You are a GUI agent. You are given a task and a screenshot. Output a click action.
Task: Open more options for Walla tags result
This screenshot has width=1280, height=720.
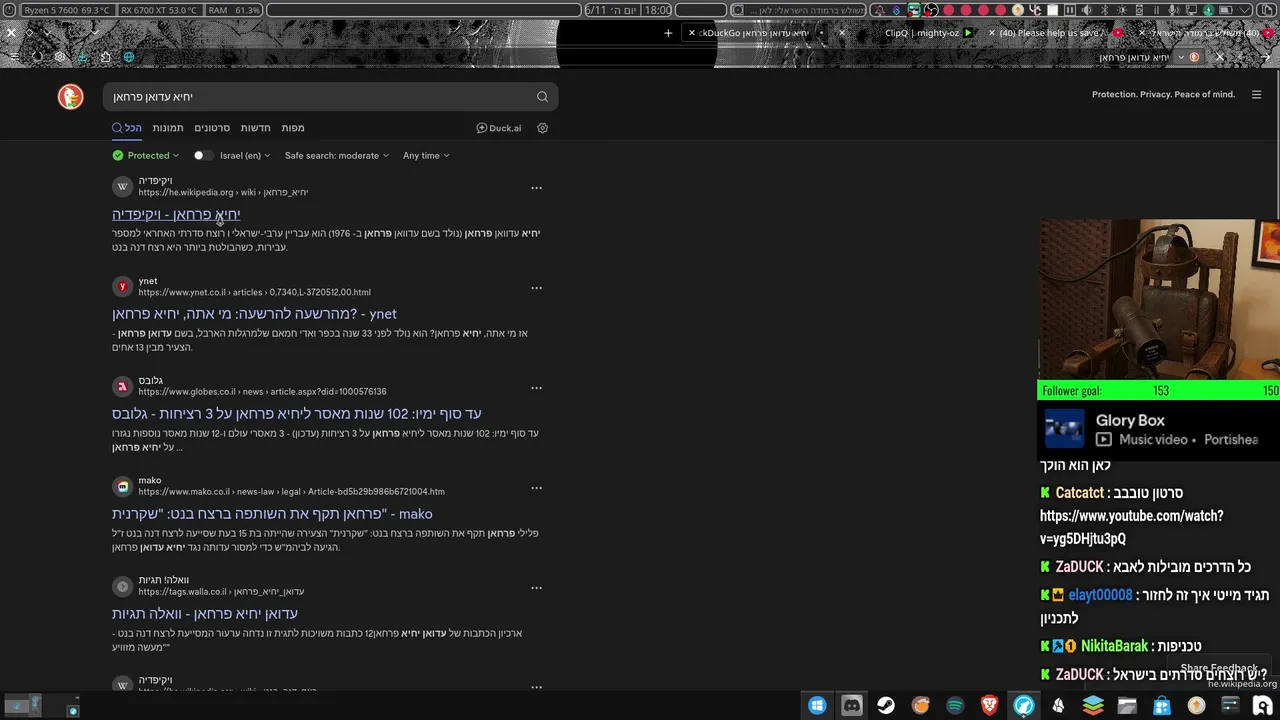536,588
